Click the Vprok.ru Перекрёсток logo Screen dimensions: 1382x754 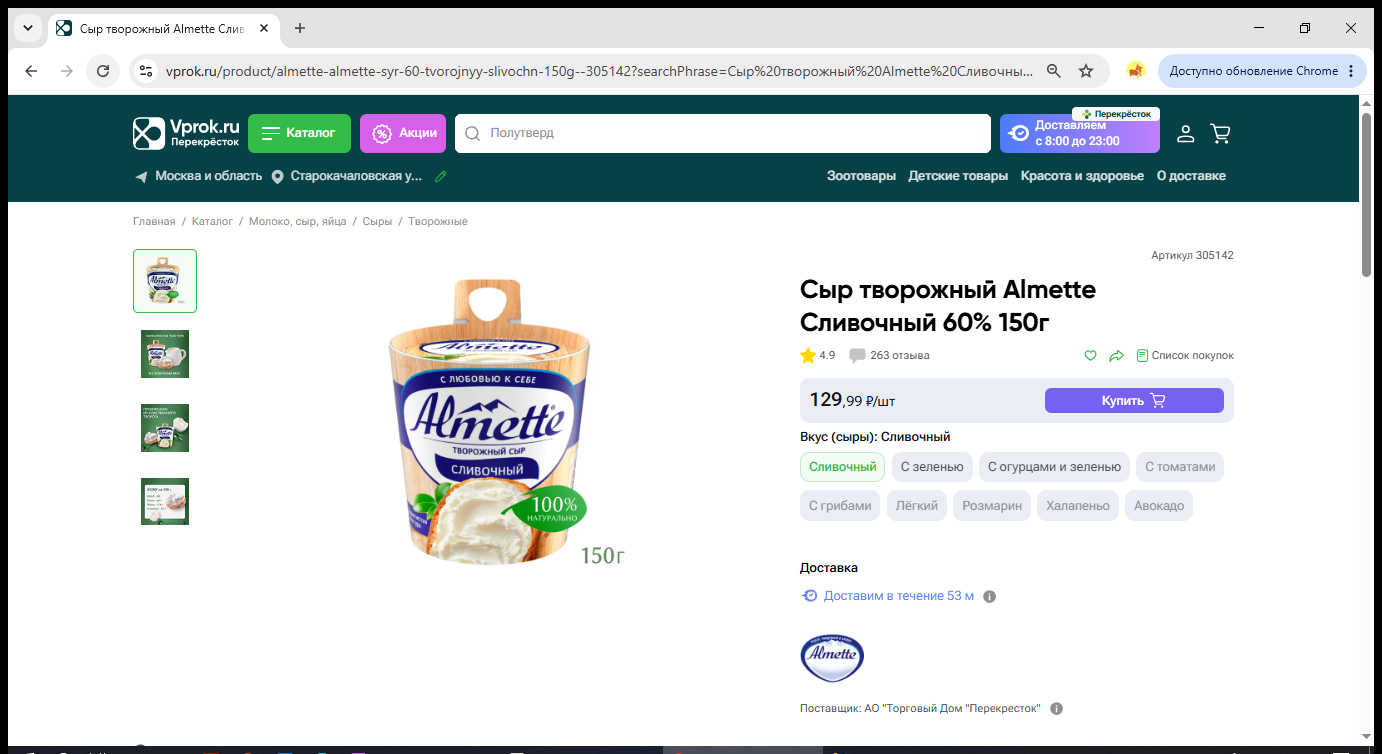pyautogui.click(x=187, y=133)
